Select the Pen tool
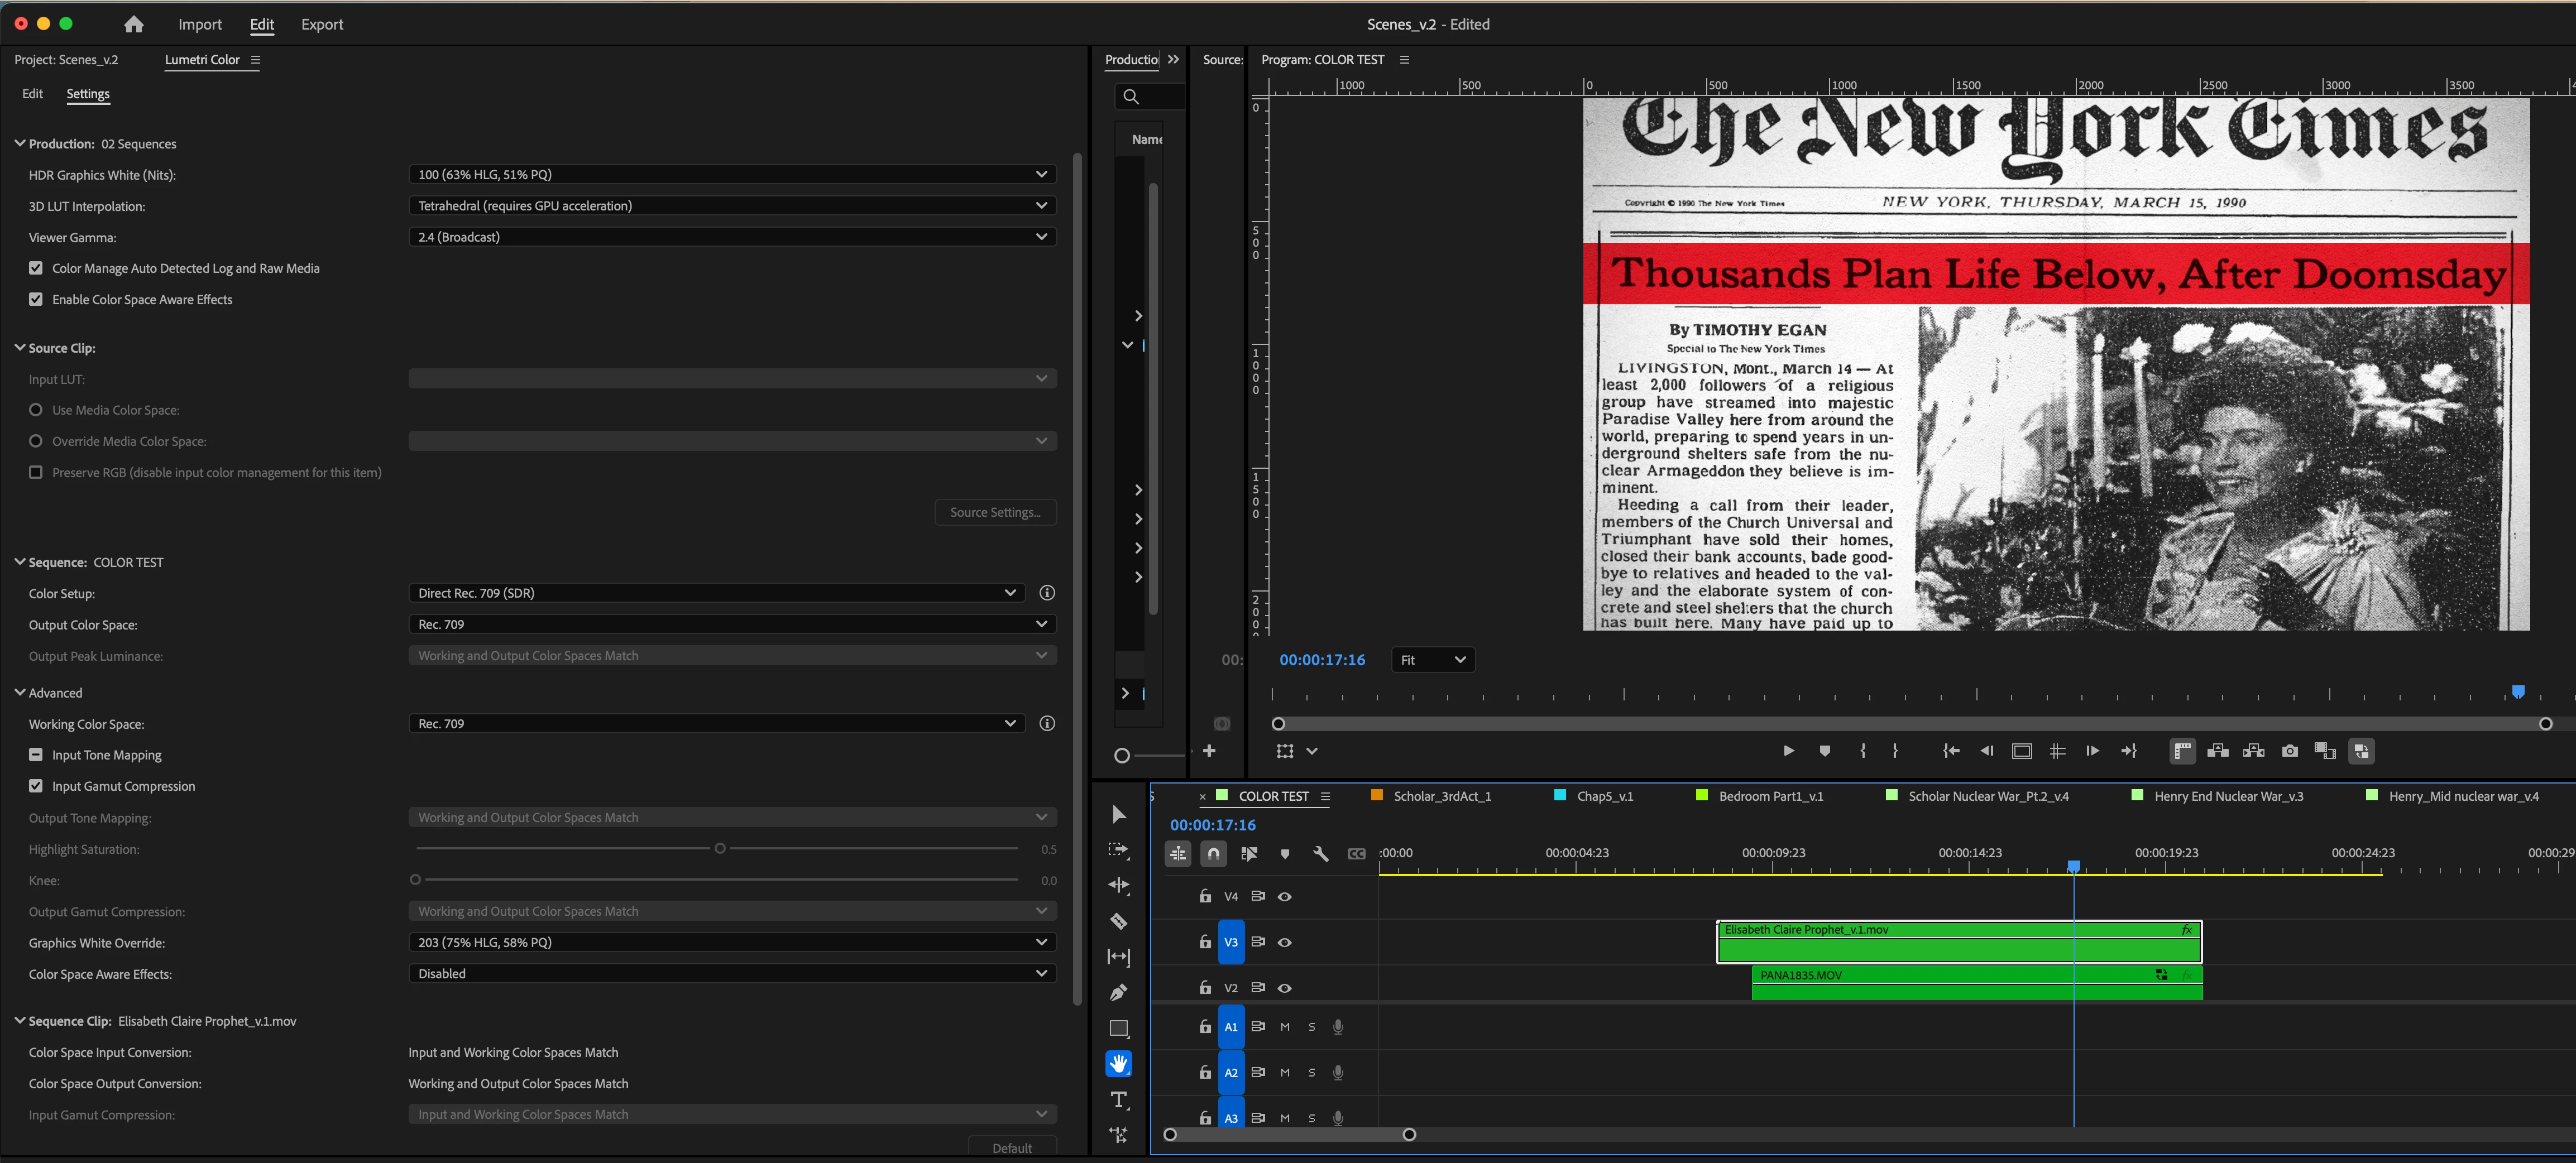This screenshot has width=2576, height=1163. [1119, 992]
